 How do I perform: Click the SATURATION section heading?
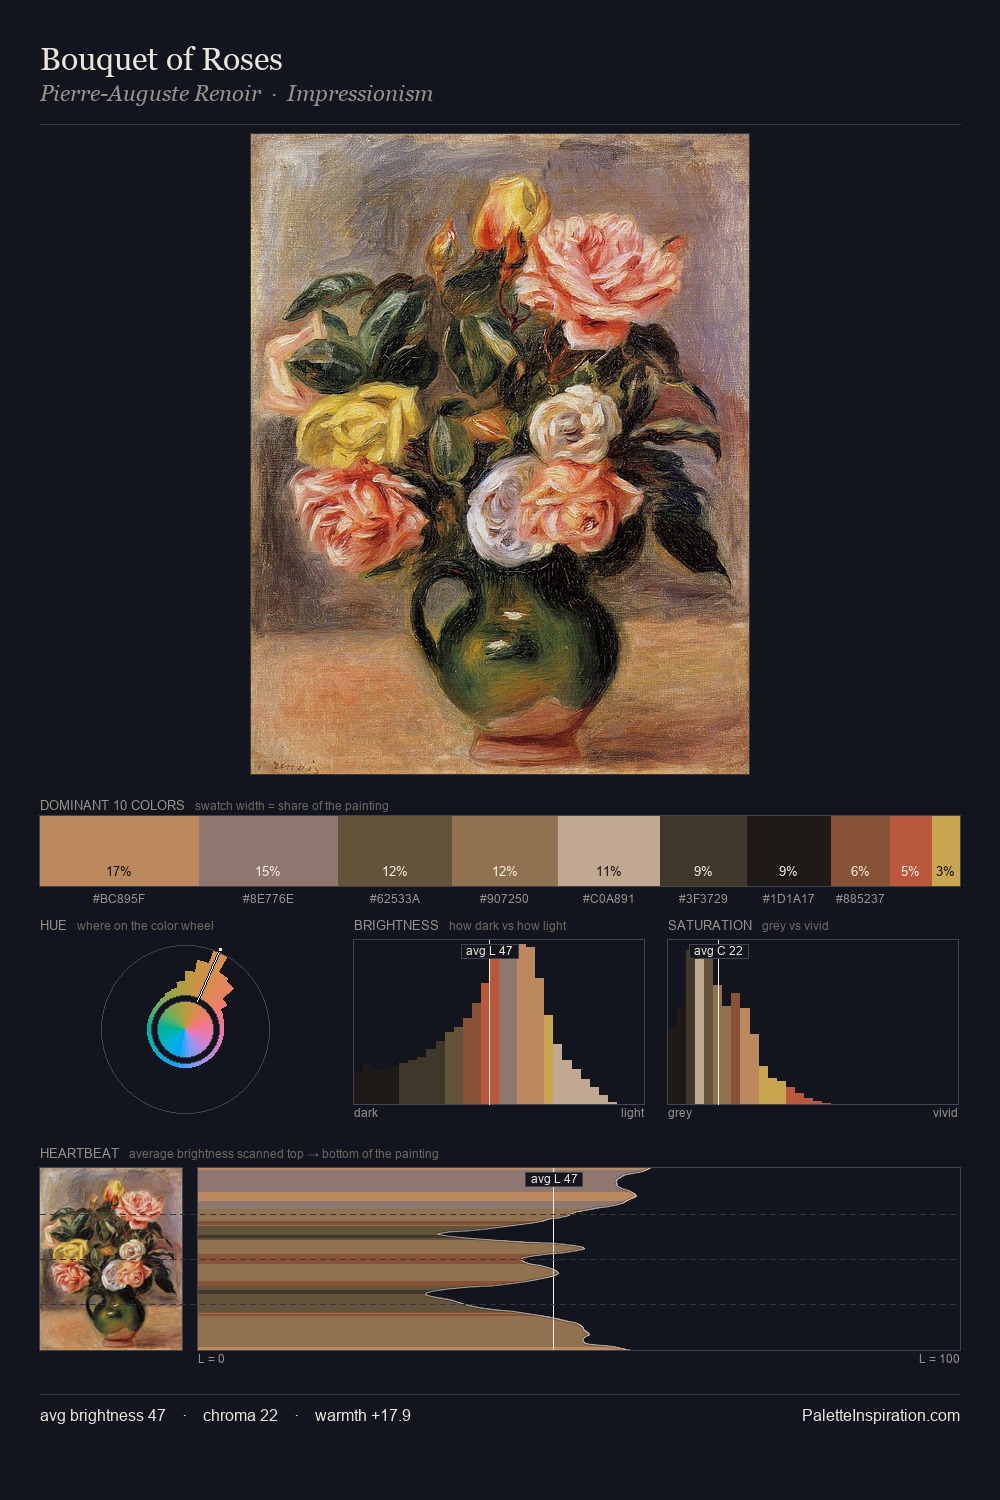[710, 925]
